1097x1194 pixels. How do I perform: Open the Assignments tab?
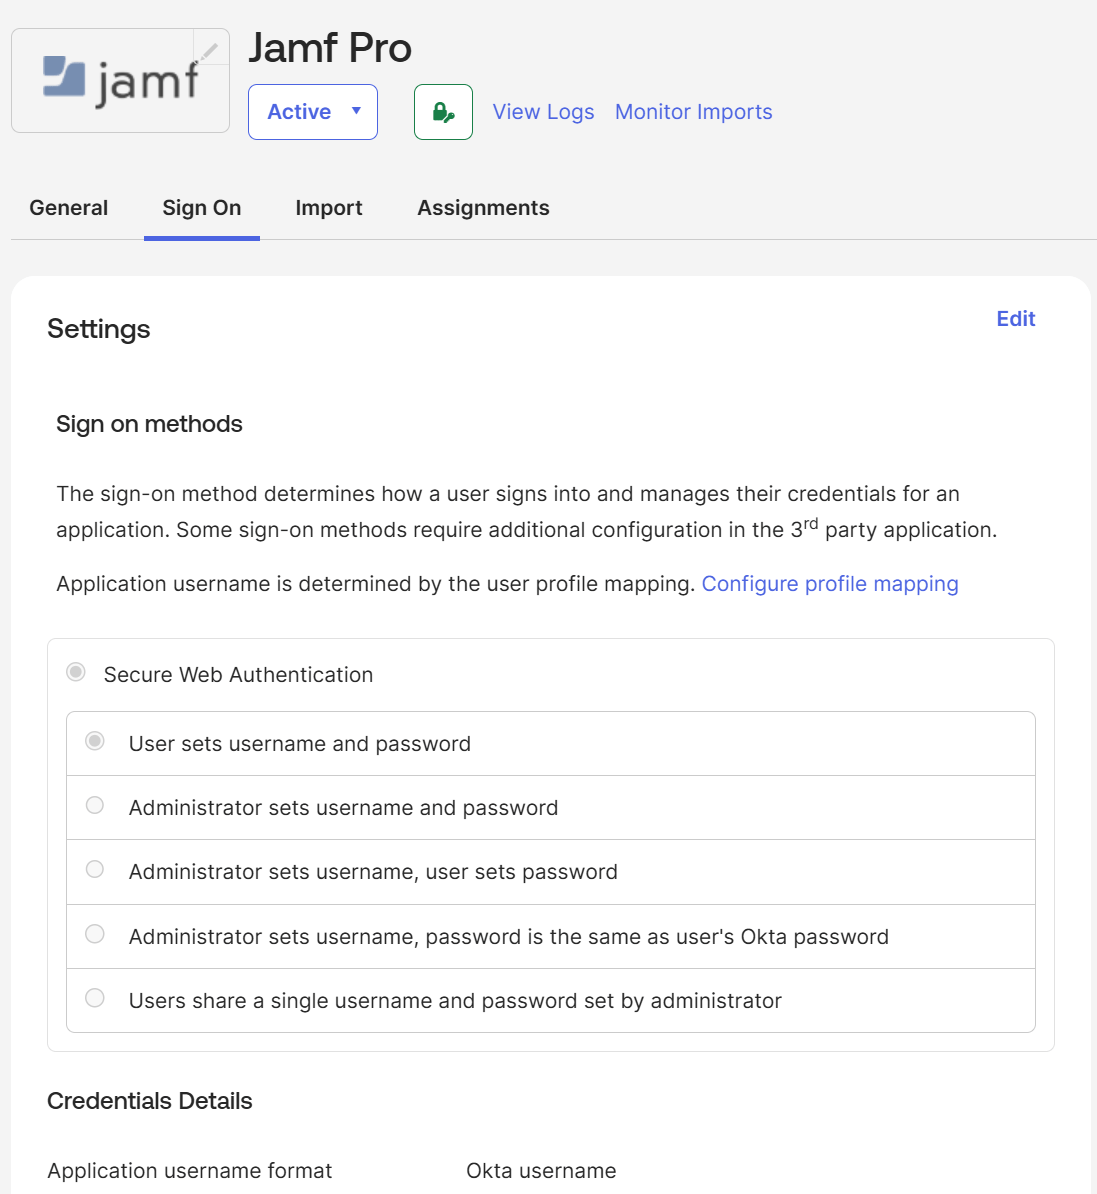point(483,208)
